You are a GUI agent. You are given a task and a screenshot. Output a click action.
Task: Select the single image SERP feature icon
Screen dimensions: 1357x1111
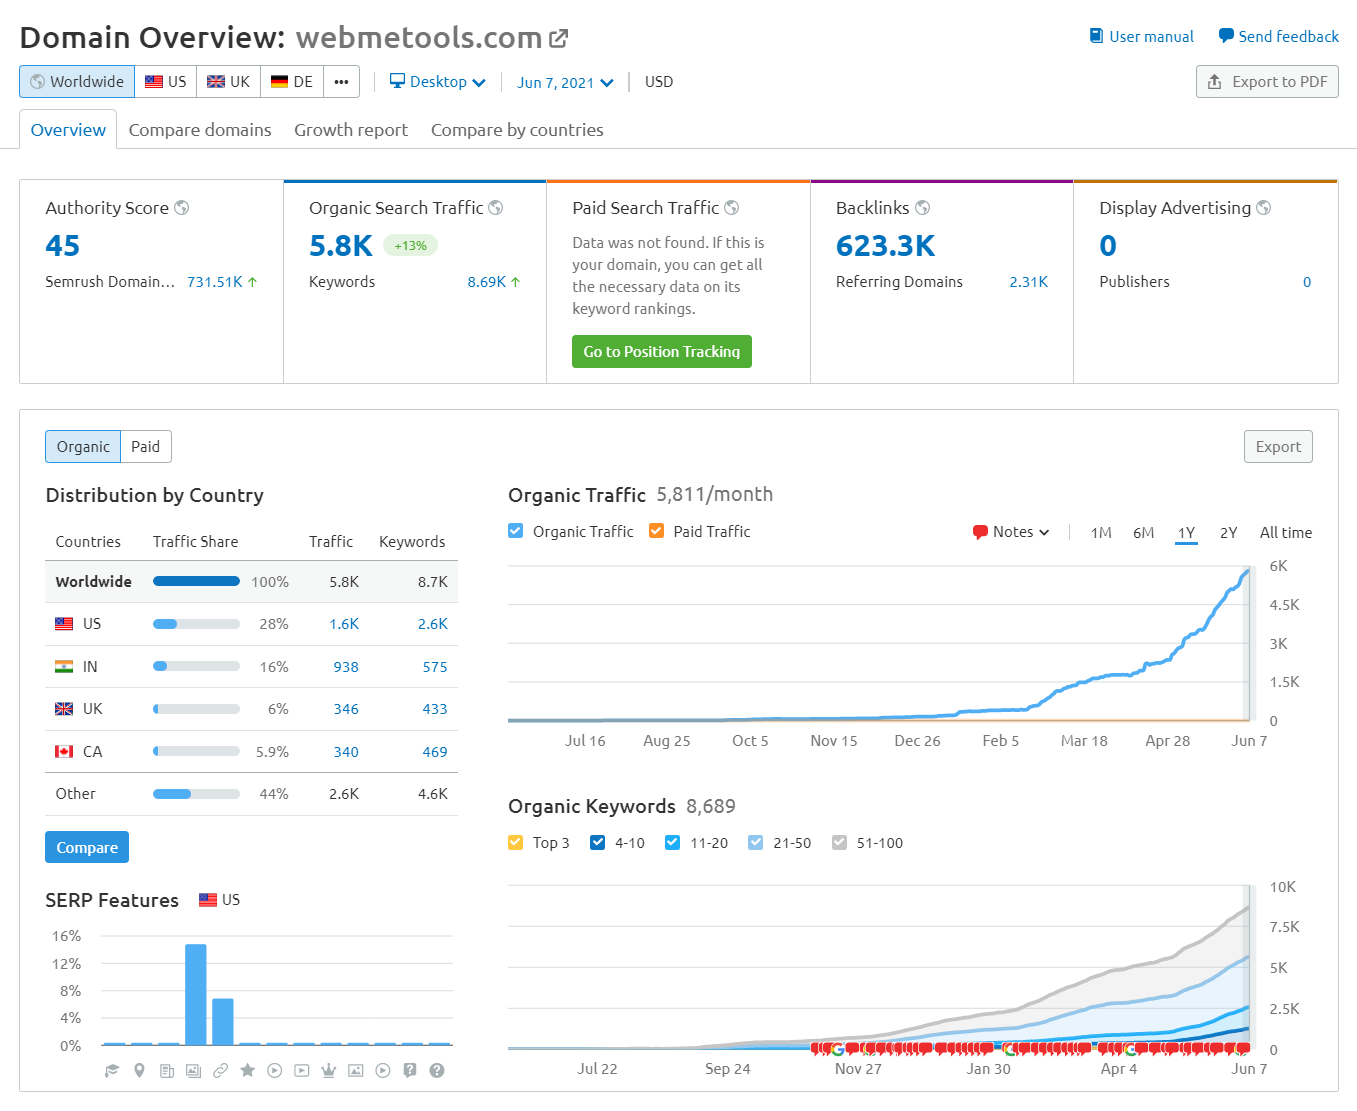click(355, 1070)
